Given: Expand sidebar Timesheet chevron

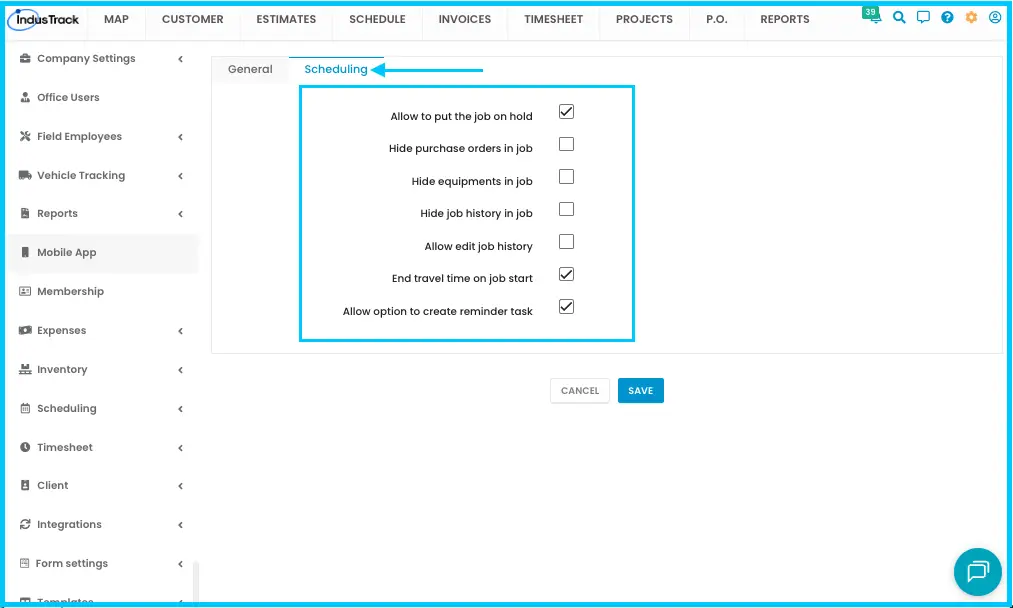Looking at the screenshot, I should click(x=181, y=448).
